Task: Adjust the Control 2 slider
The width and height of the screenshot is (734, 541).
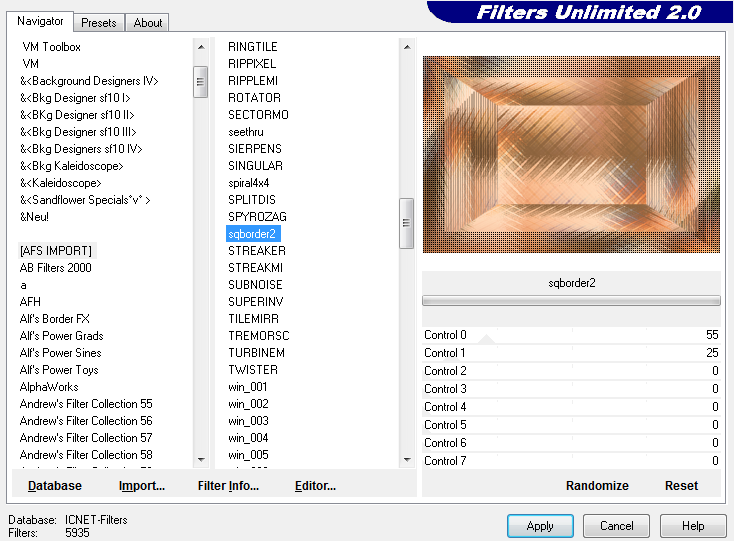Action: [x=571, y=371]
